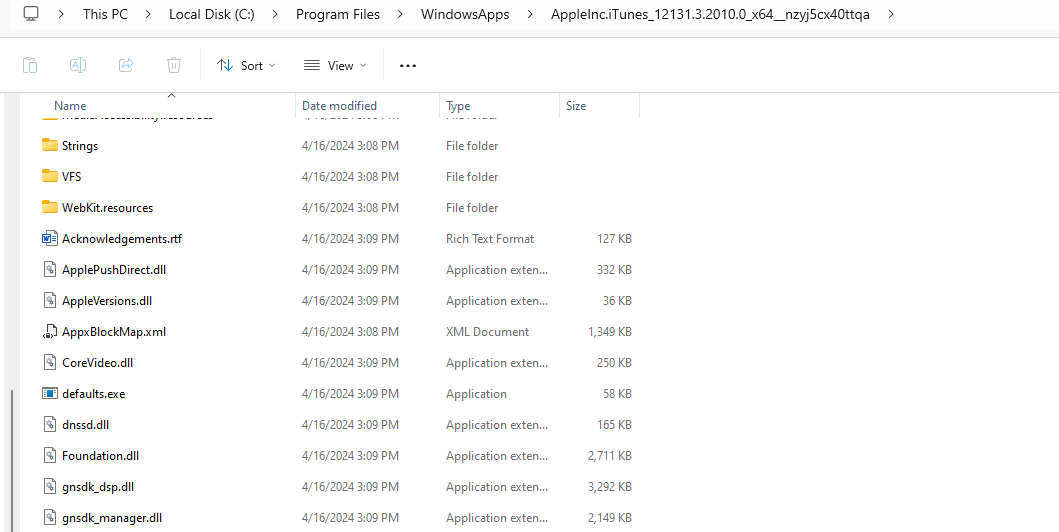Select the Strings folder name

click(80, 145)
